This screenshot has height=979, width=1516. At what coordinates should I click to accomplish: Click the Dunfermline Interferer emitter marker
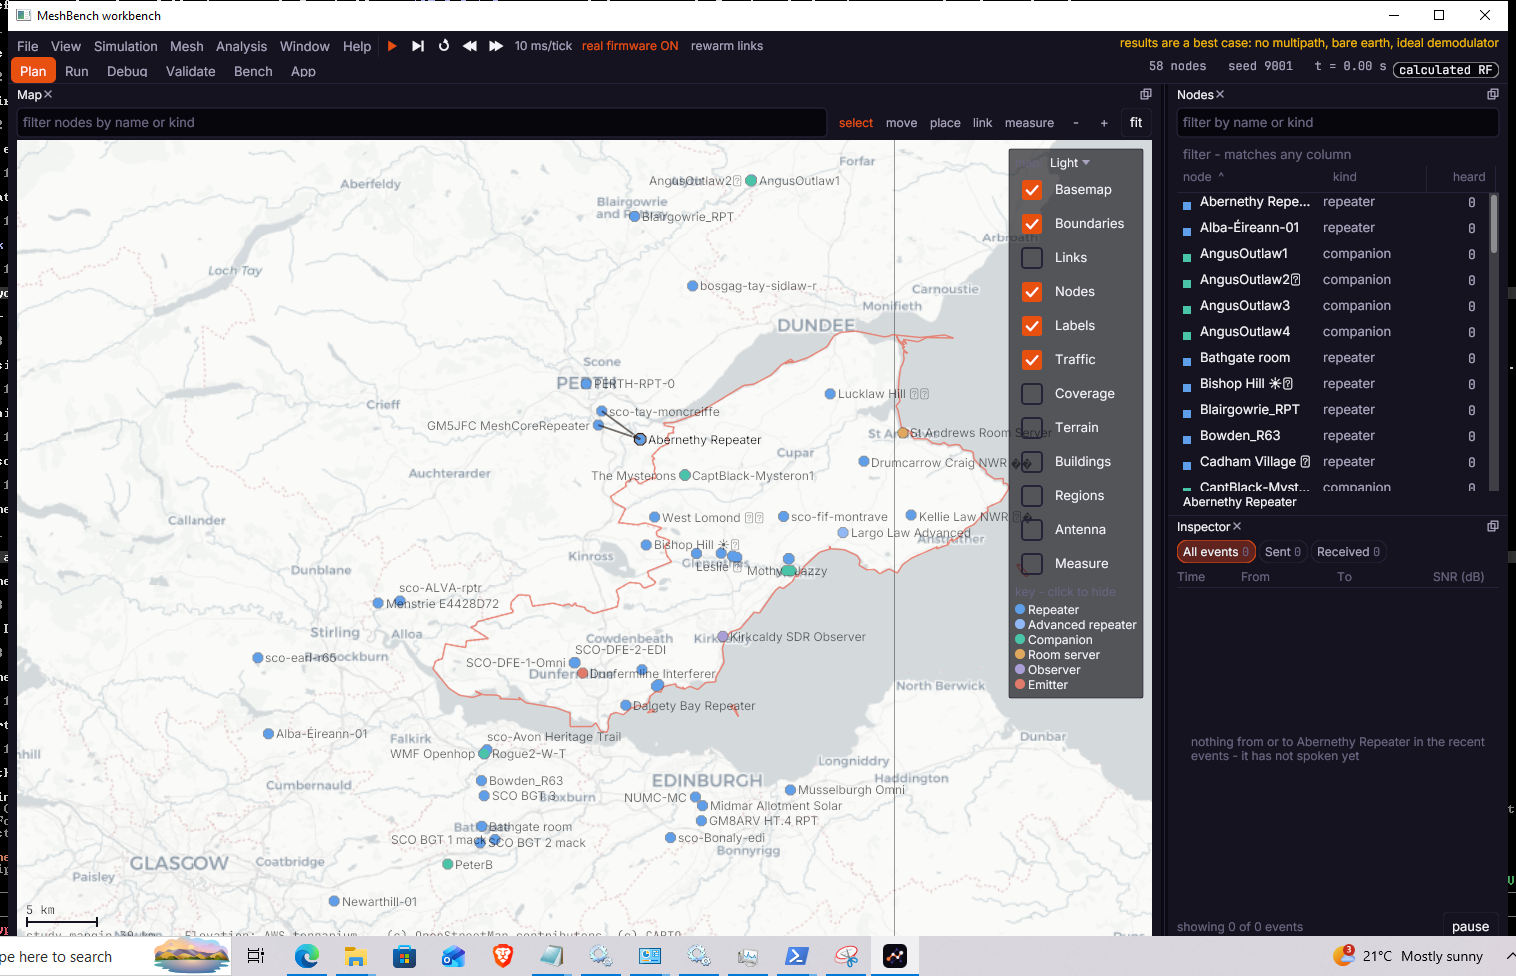(x=583, y=673)
